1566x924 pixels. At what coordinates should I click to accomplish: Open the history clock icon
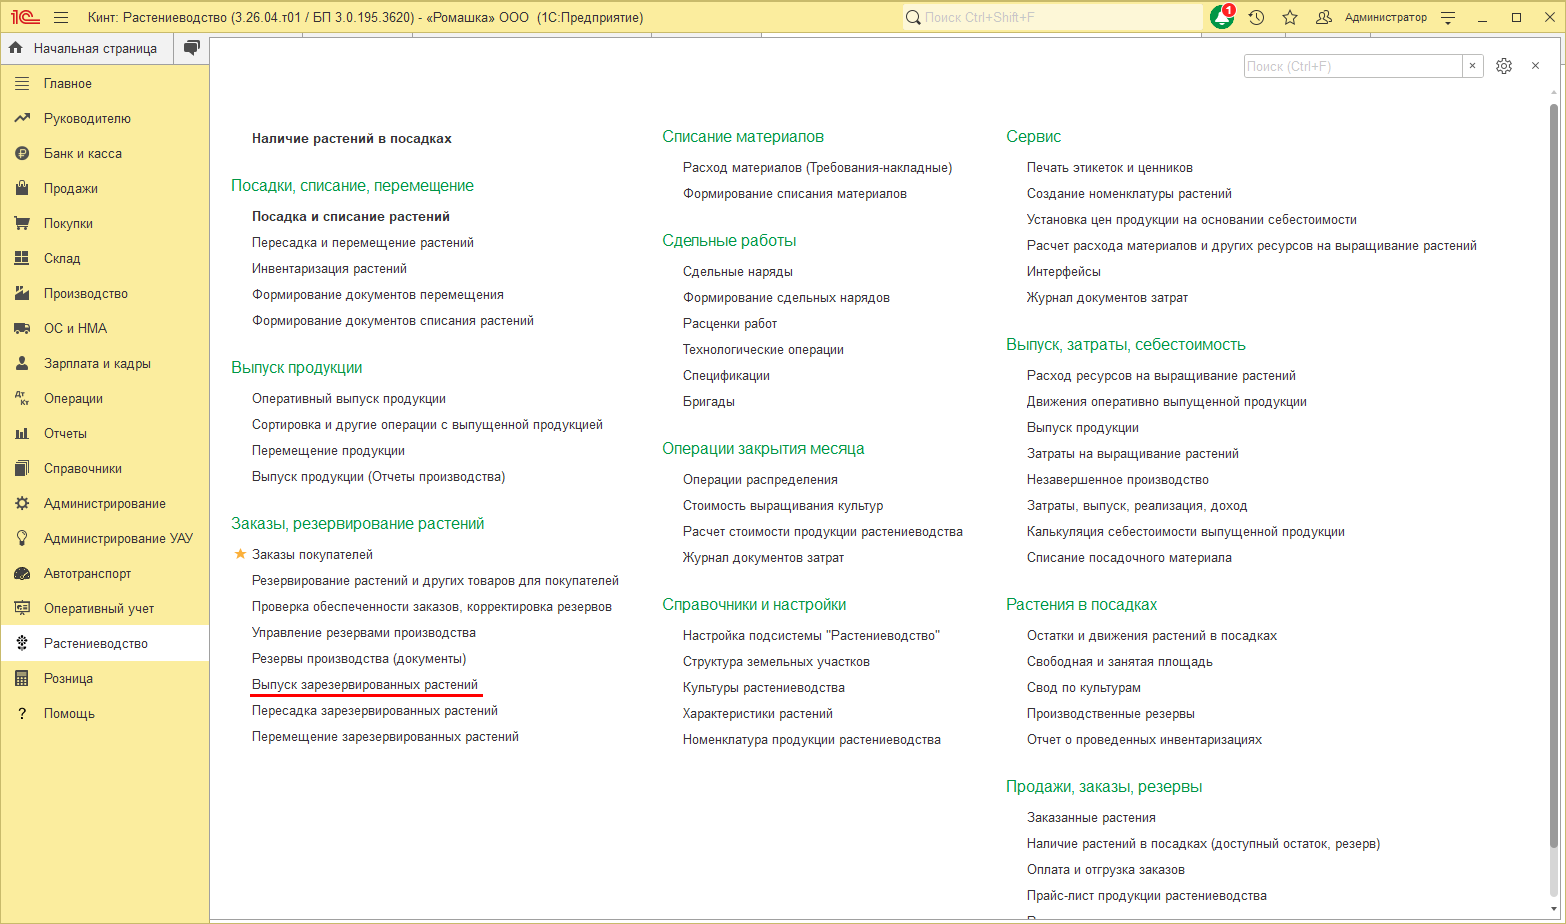(x=1257, y=18)
